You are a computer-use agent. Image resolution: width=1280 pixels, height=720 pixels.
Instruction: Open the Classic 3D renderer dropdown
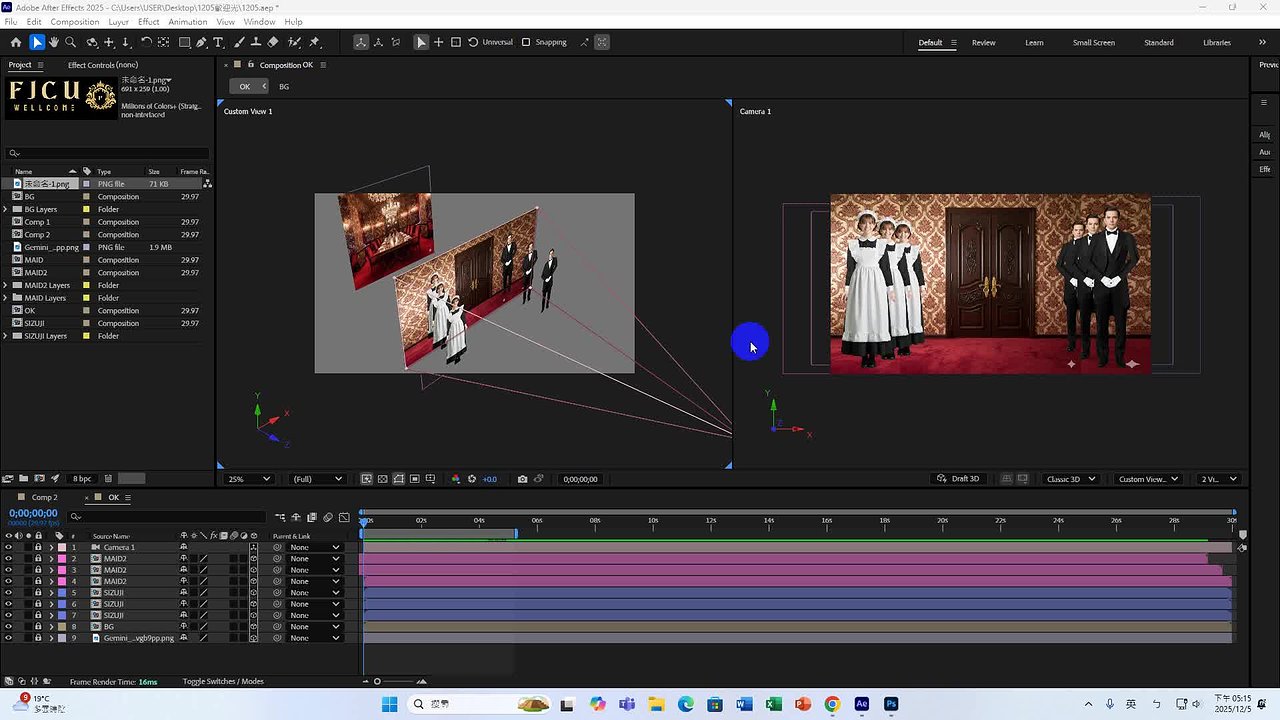(1070, 479)
